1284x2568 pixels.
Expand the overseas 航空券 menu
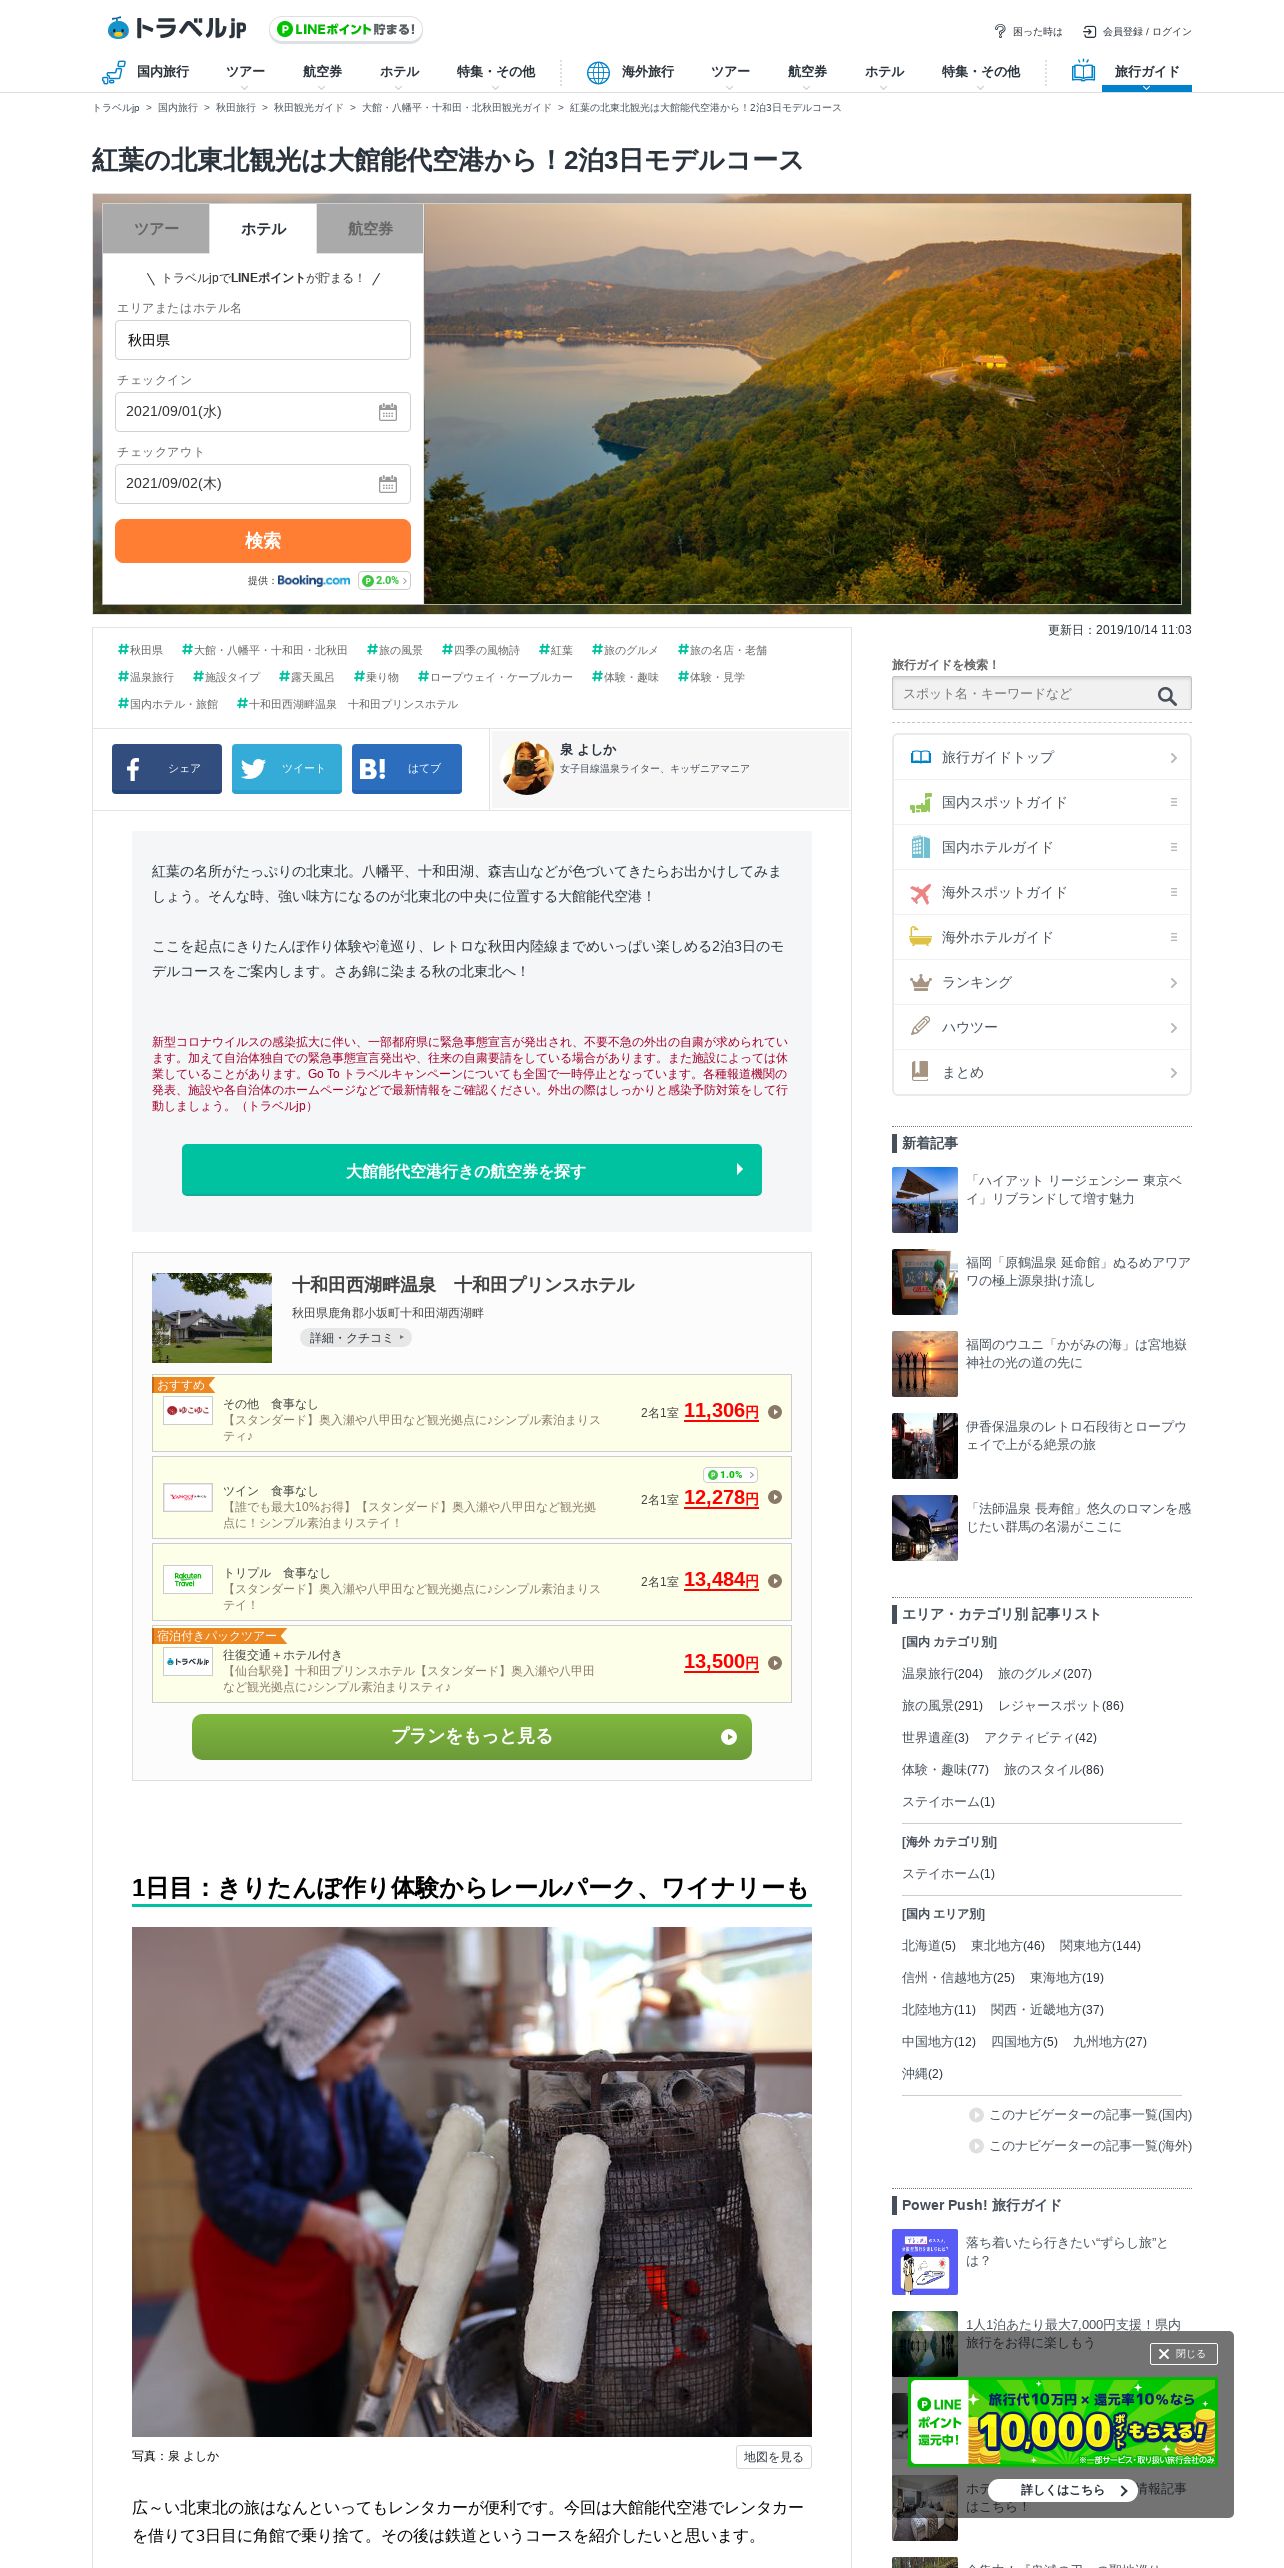click(807, 75)
